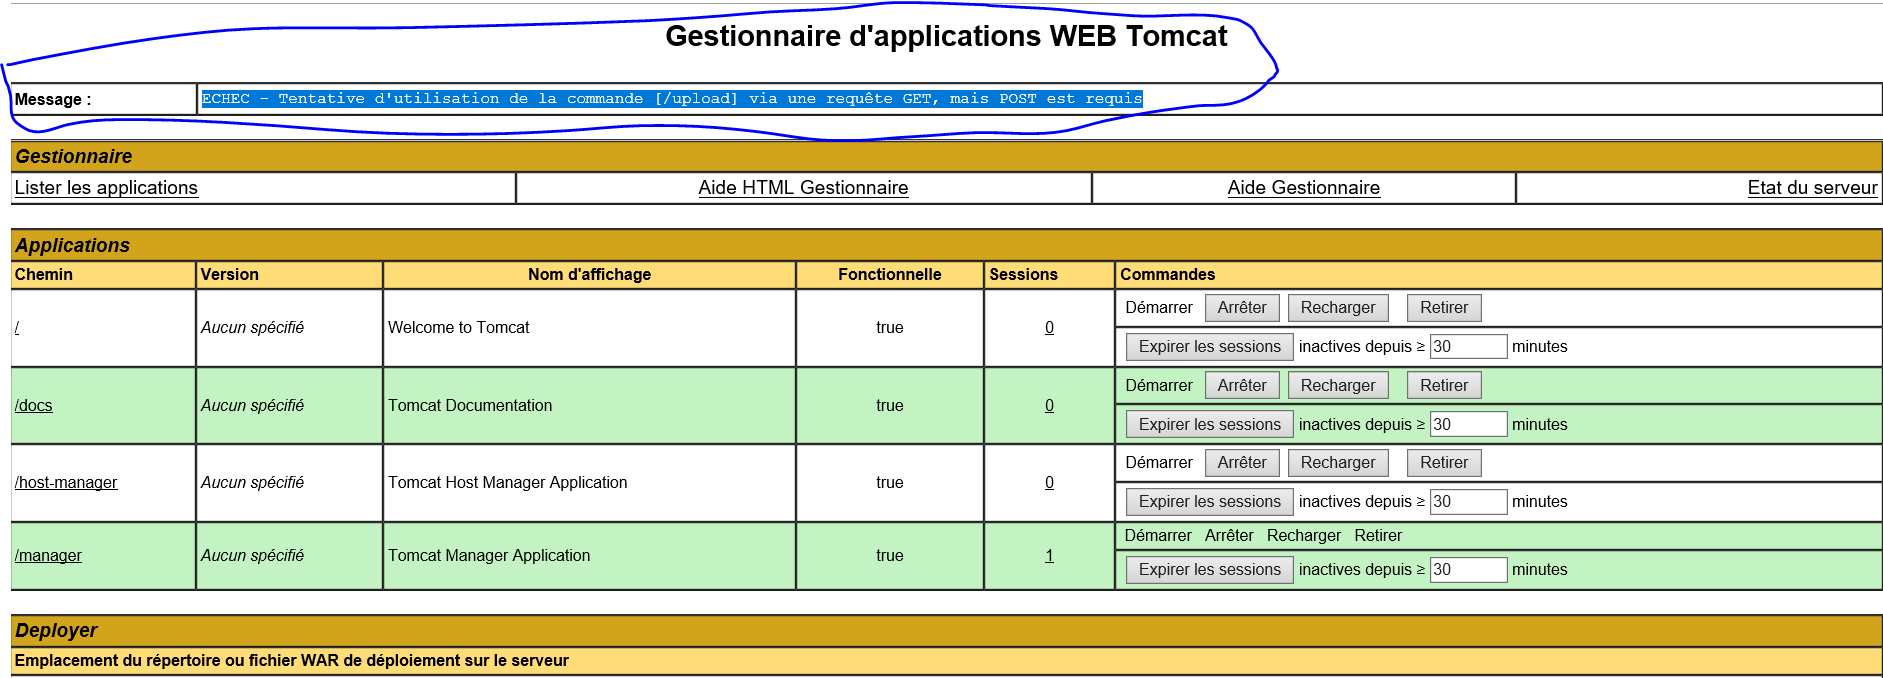1883x678 pixels.
Task: Click Retirer for Welcome to Tomcat app
Action: tap(1444, 308)
